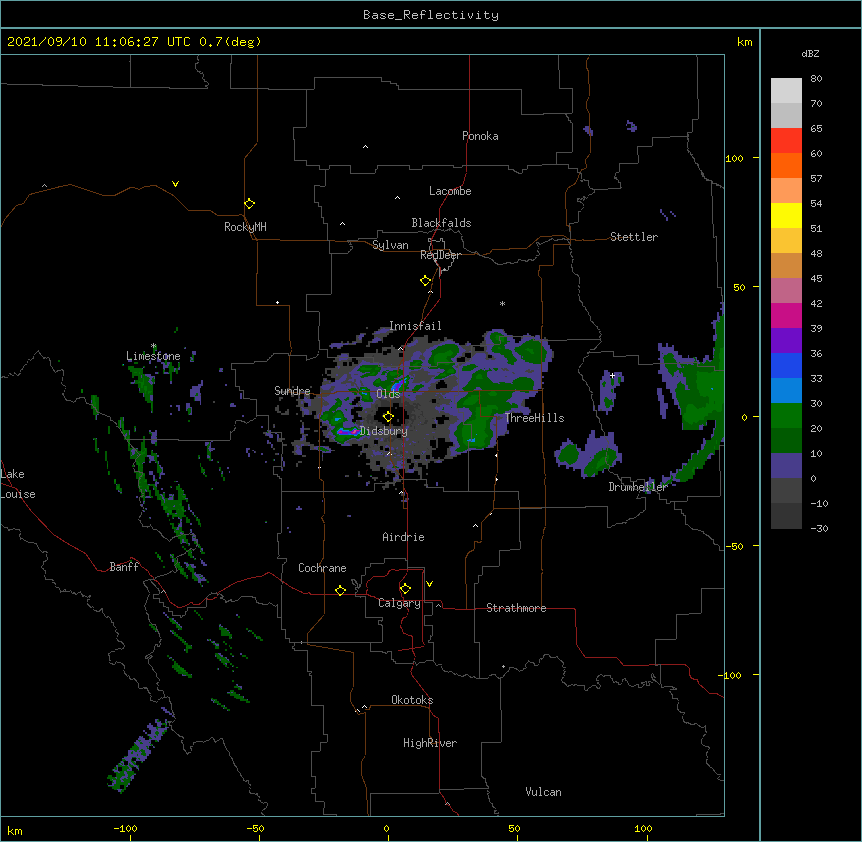Screen dimensions: 862x842
Task: Click the Sylvan label
Action: pyautogui.click(x=390, y=245)
